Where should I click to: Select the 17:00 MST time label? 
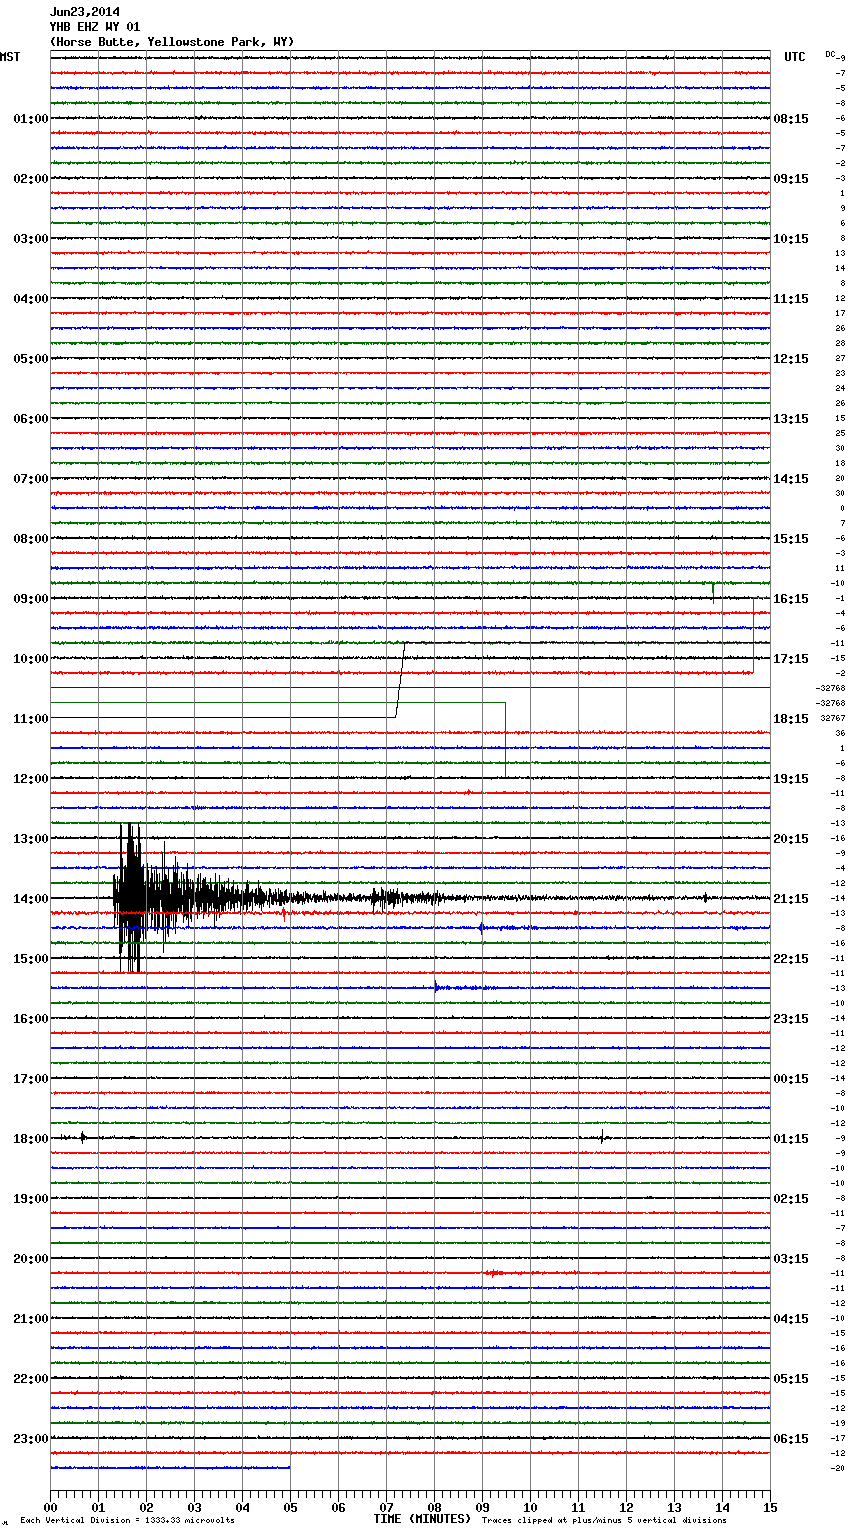30,1079
